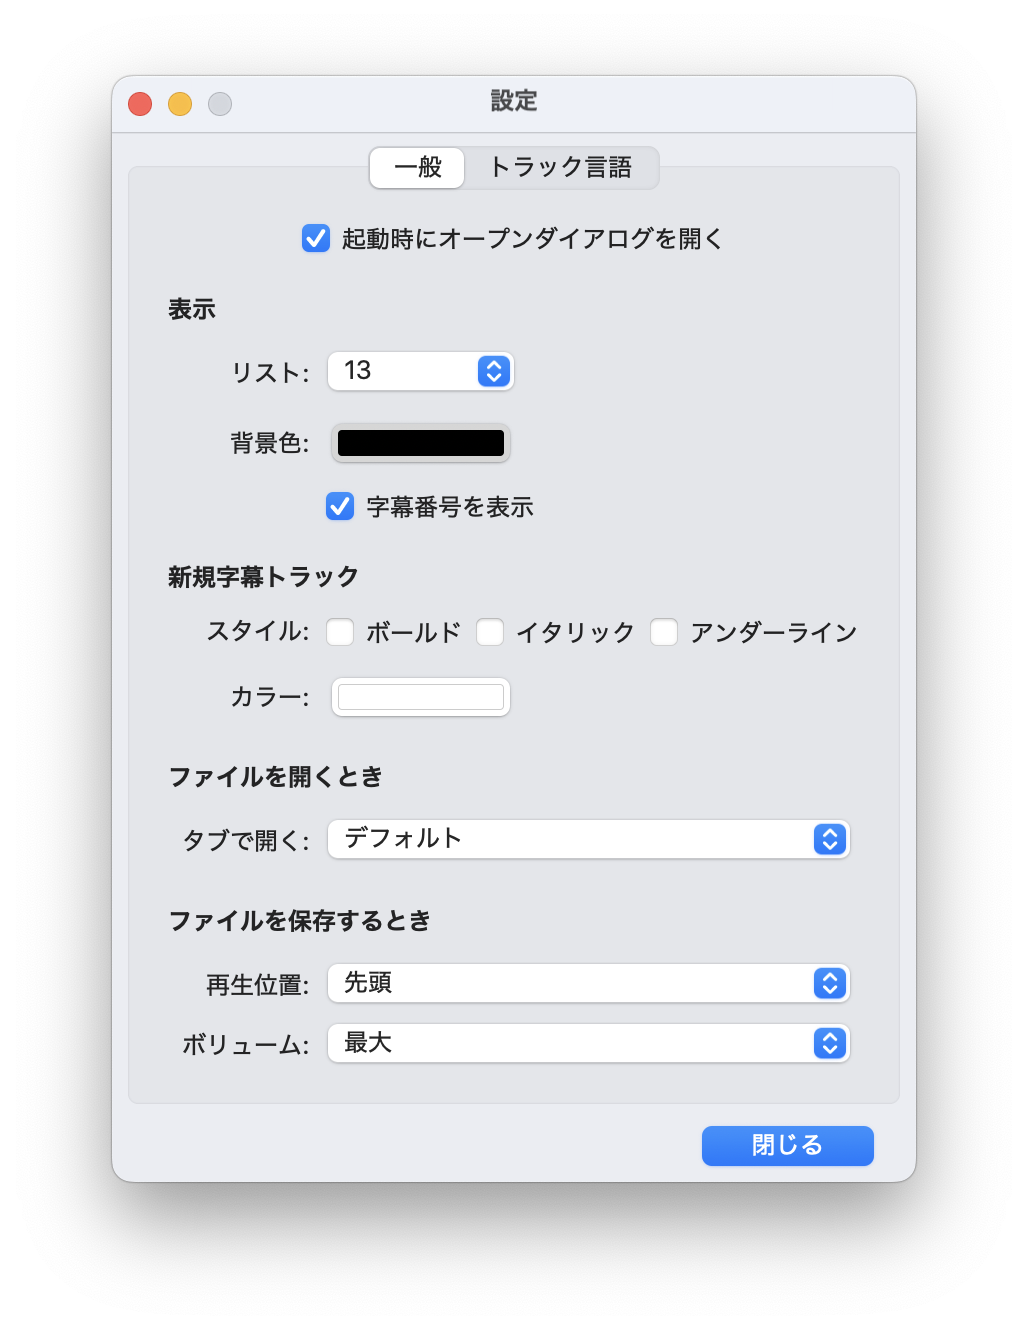The width and height of the screenshot is (1028, 1330).
Task: Toggle the 字幕番号を表示 checkbox
Action: click(x=340, y=506)
